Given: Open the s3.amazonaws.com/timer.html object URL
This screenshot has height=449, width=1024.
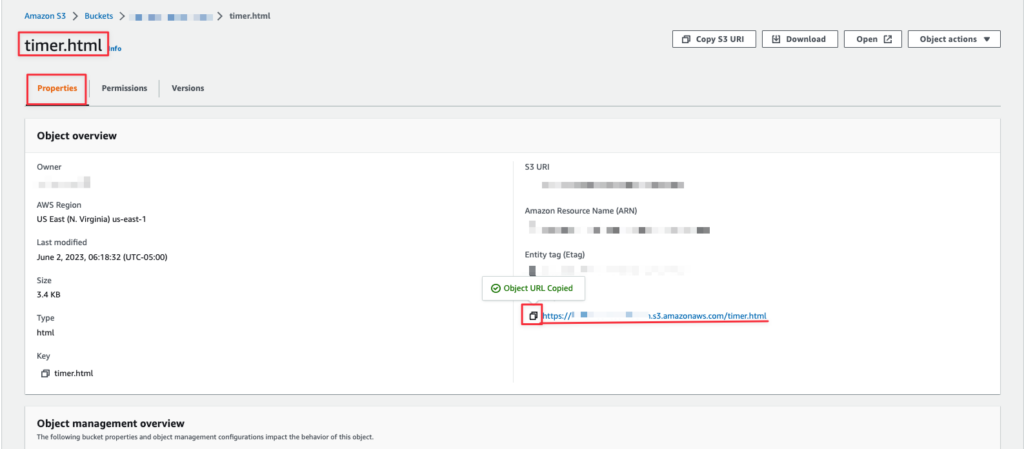Looking at the screenshot, I should click(654, 316).
